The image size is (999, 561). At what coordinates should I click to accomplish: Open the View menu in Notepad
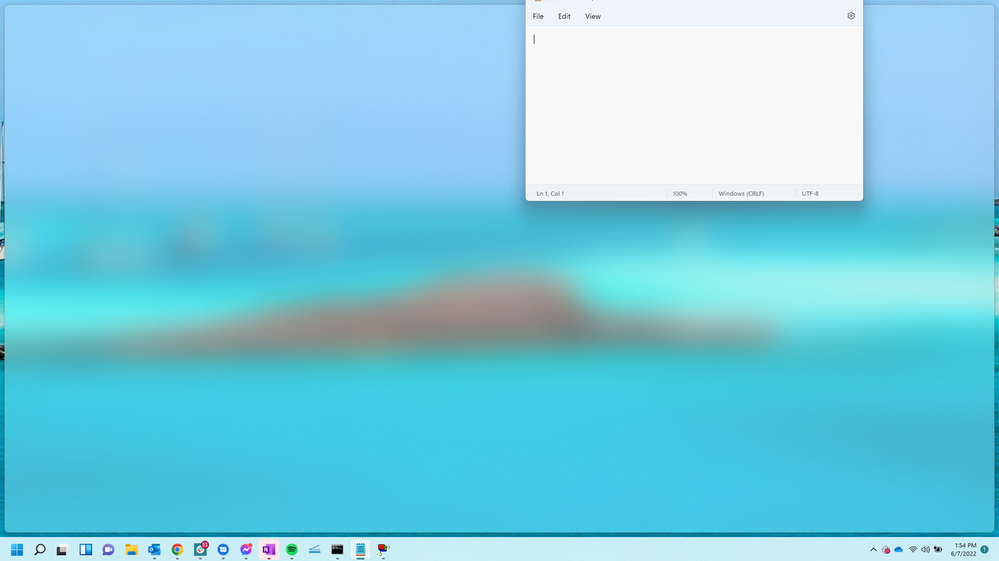(x=593, y=17)
